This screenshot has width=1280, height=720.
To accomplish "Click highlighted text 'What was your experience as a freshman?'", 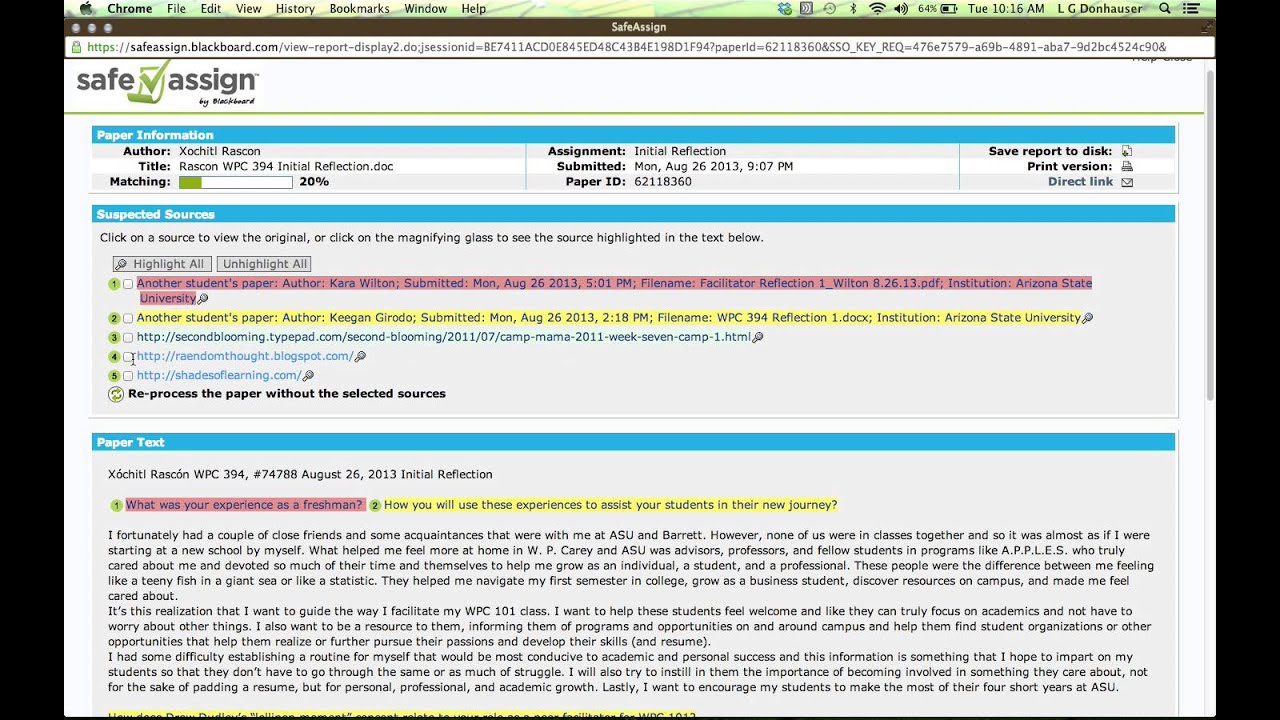I will (244, 505).
